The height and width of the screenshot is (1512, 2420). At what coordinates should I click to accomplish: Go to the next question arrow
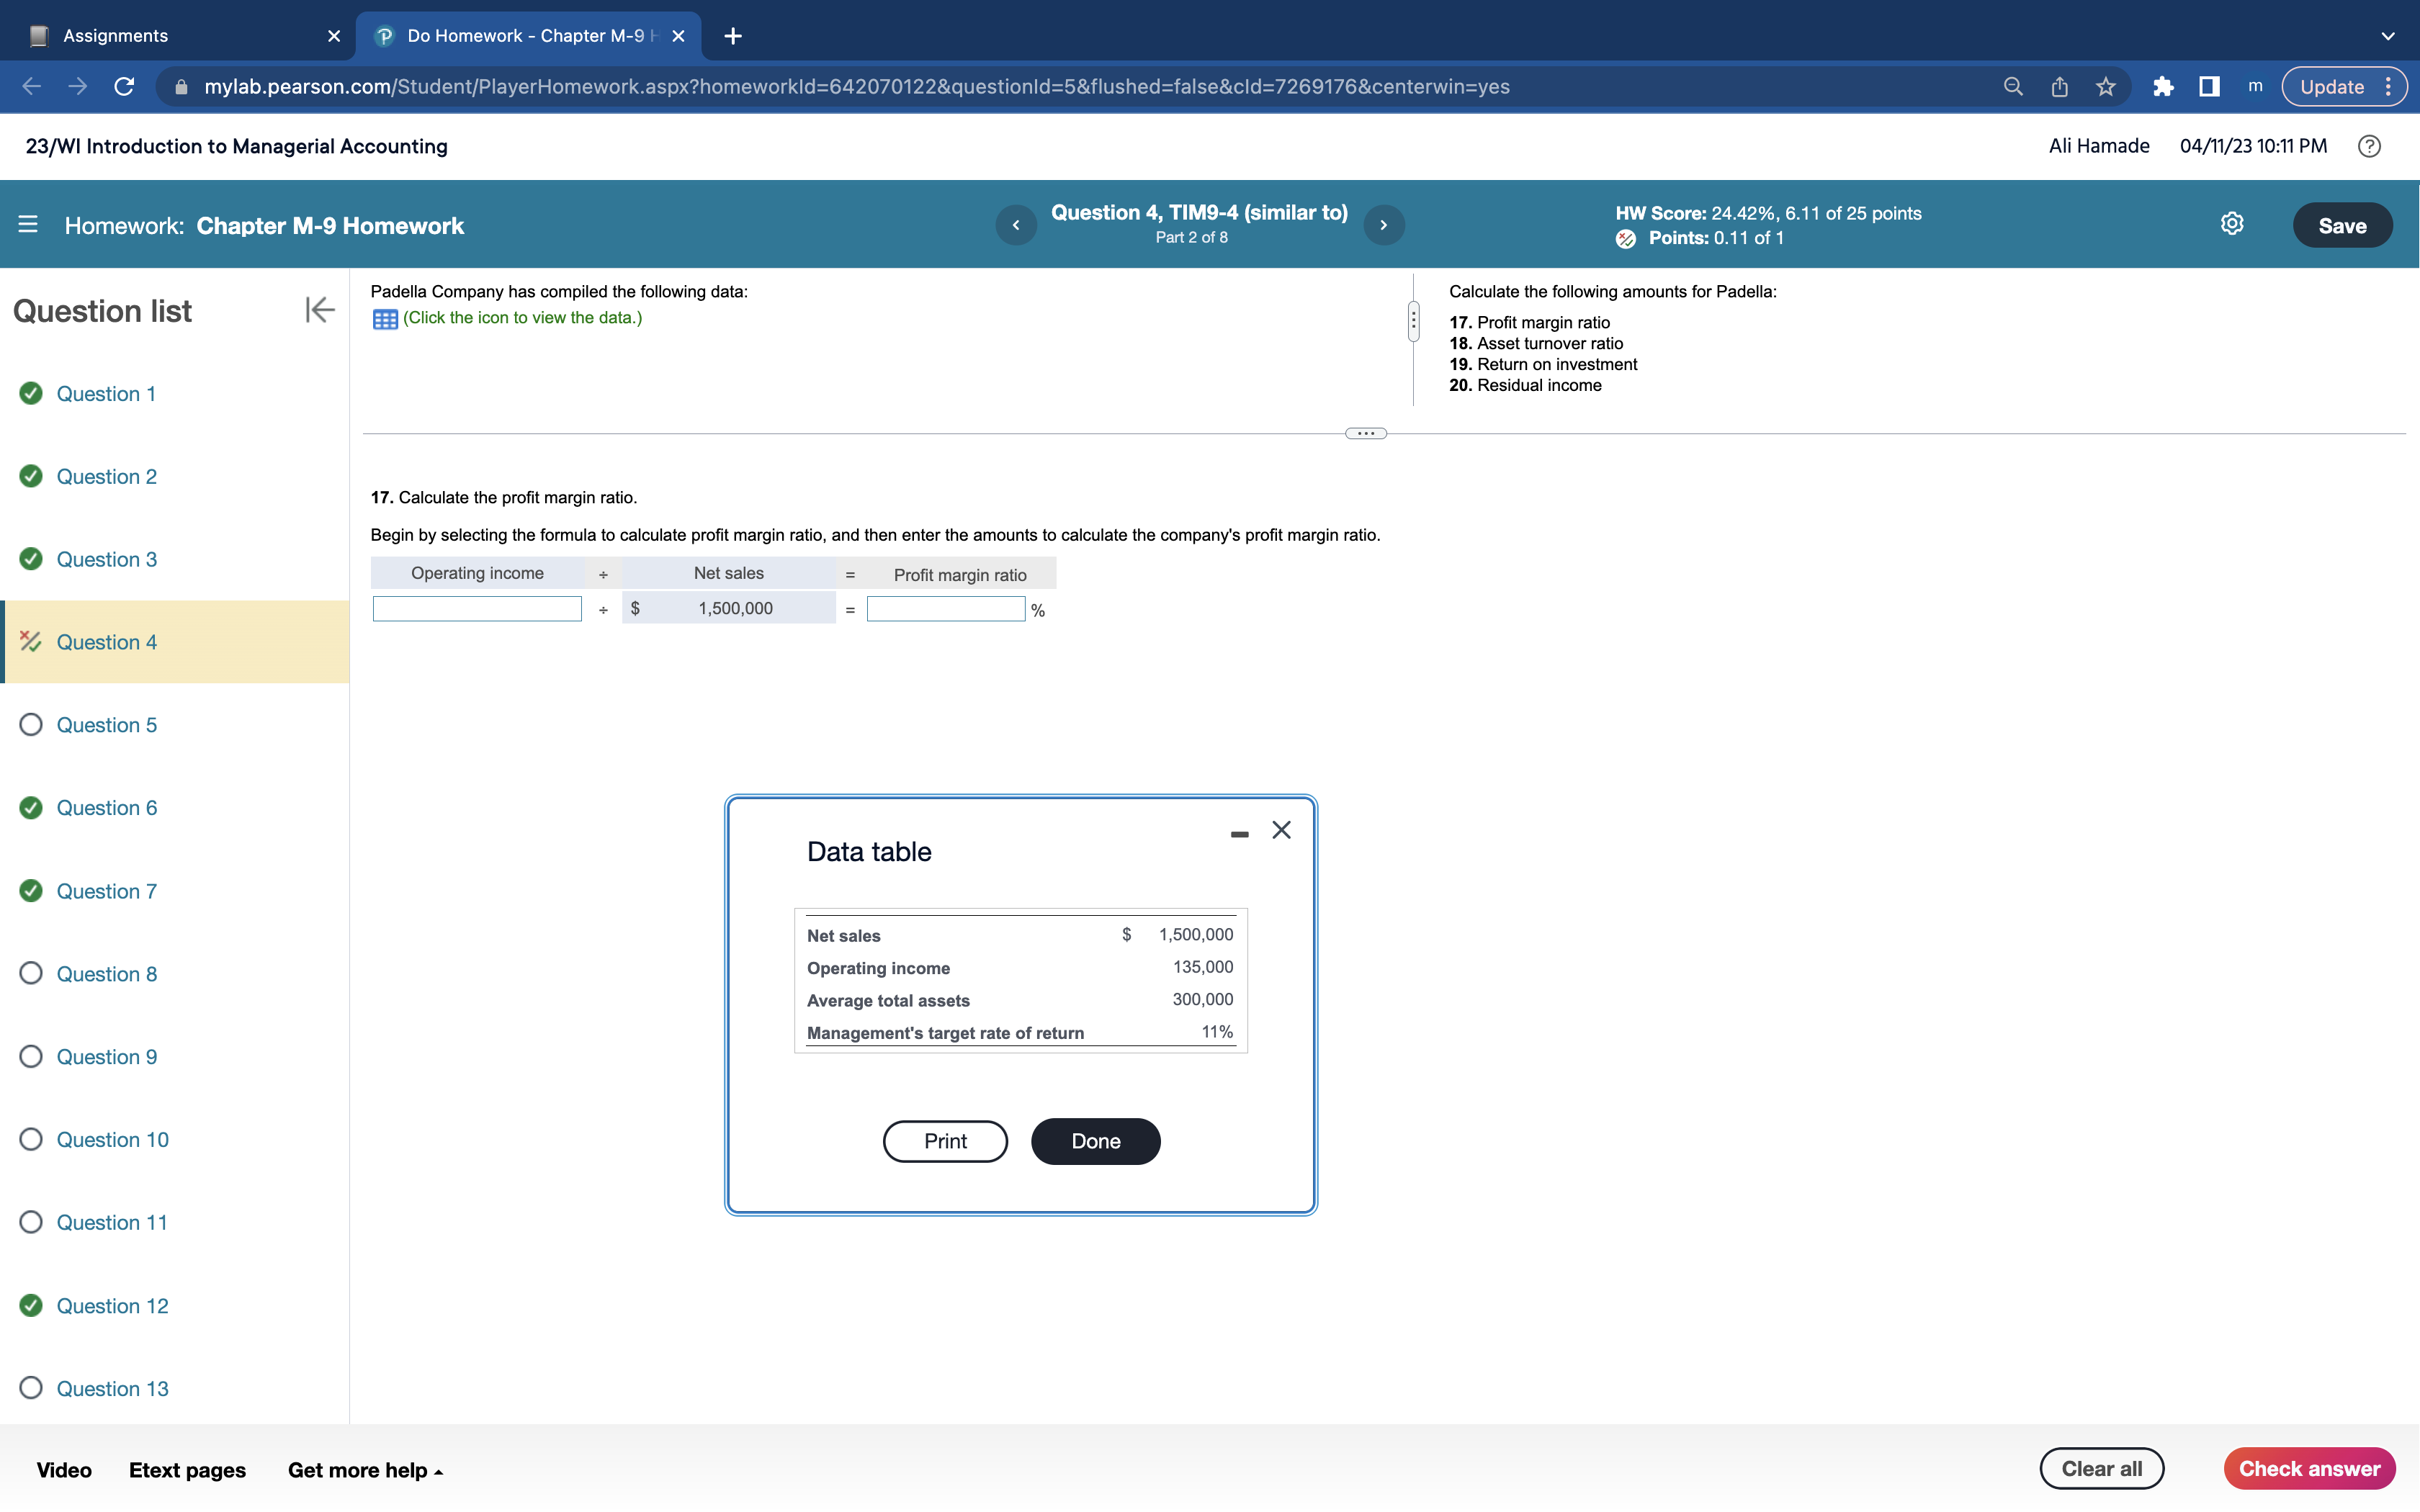point(1383,225)
